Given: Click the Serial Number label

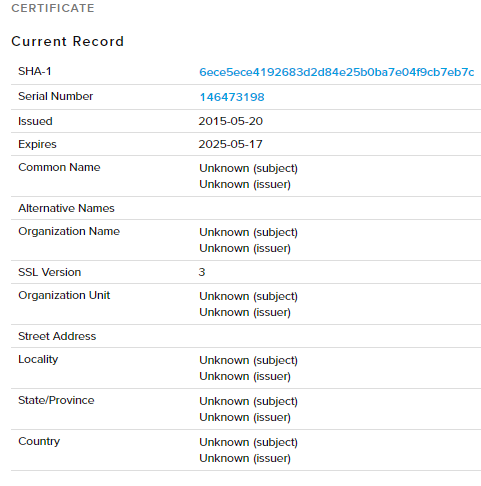Looking at the screenshot, I should [56, 96].
